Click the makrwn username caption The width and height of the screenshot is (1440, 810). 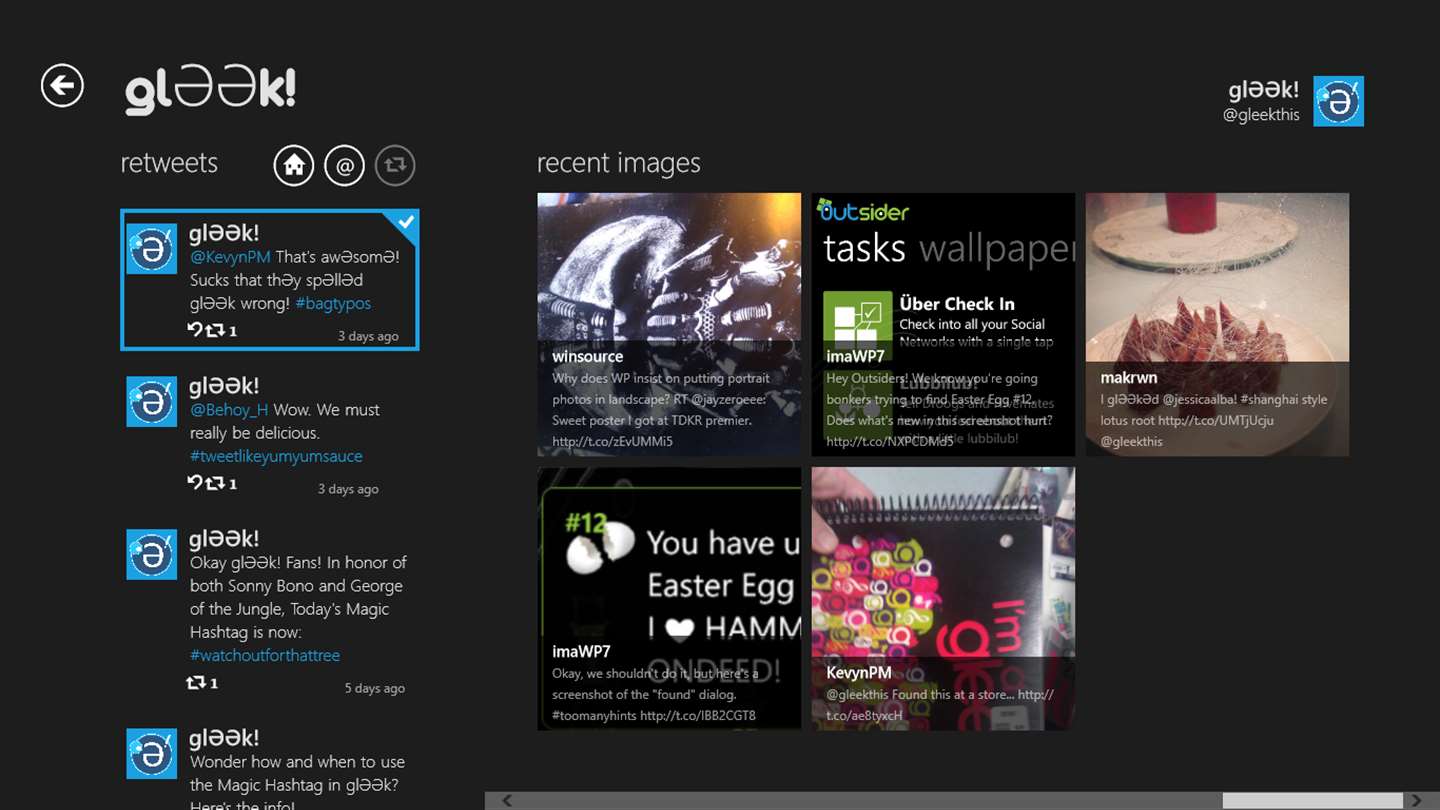click(x=1129, y=377)
